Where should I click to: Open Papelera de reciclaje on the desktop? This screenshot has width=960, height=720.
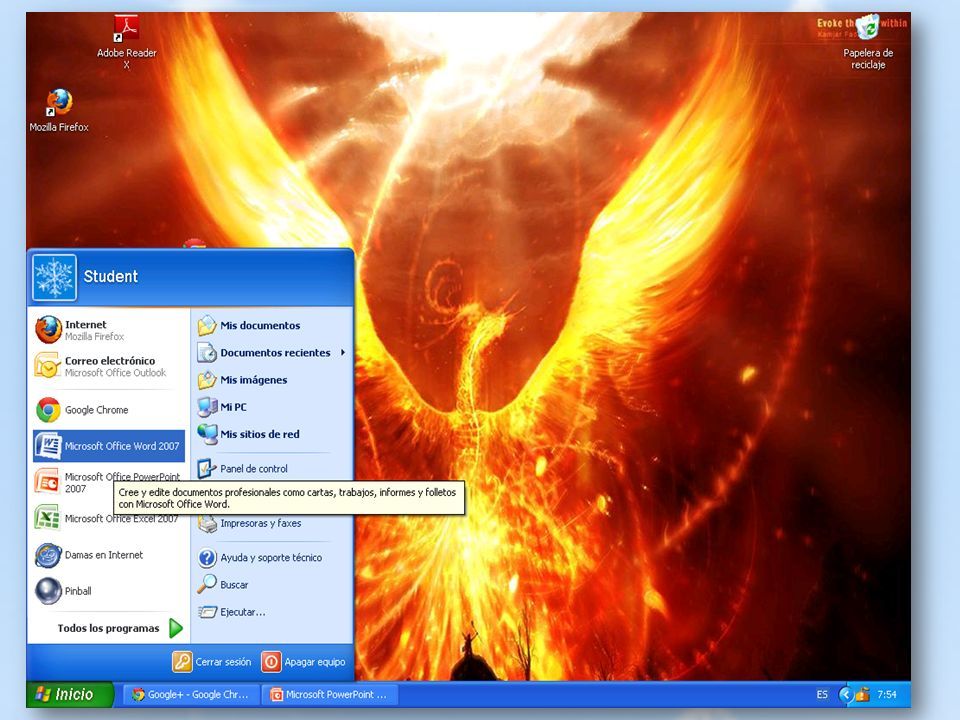(x=868, y=43)
